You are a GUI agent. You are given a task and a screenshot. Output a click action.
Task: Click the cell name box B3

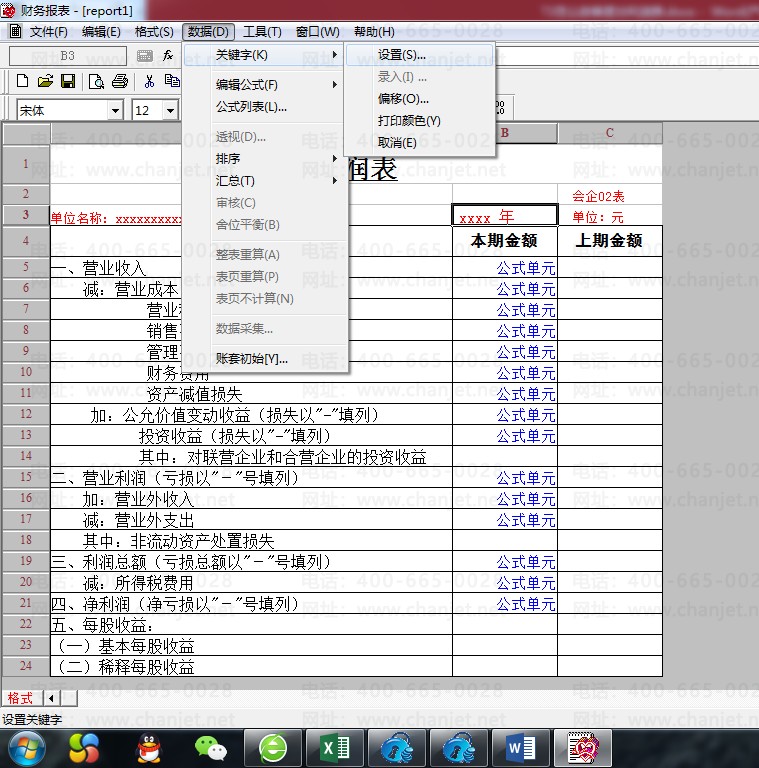[68, 56]
